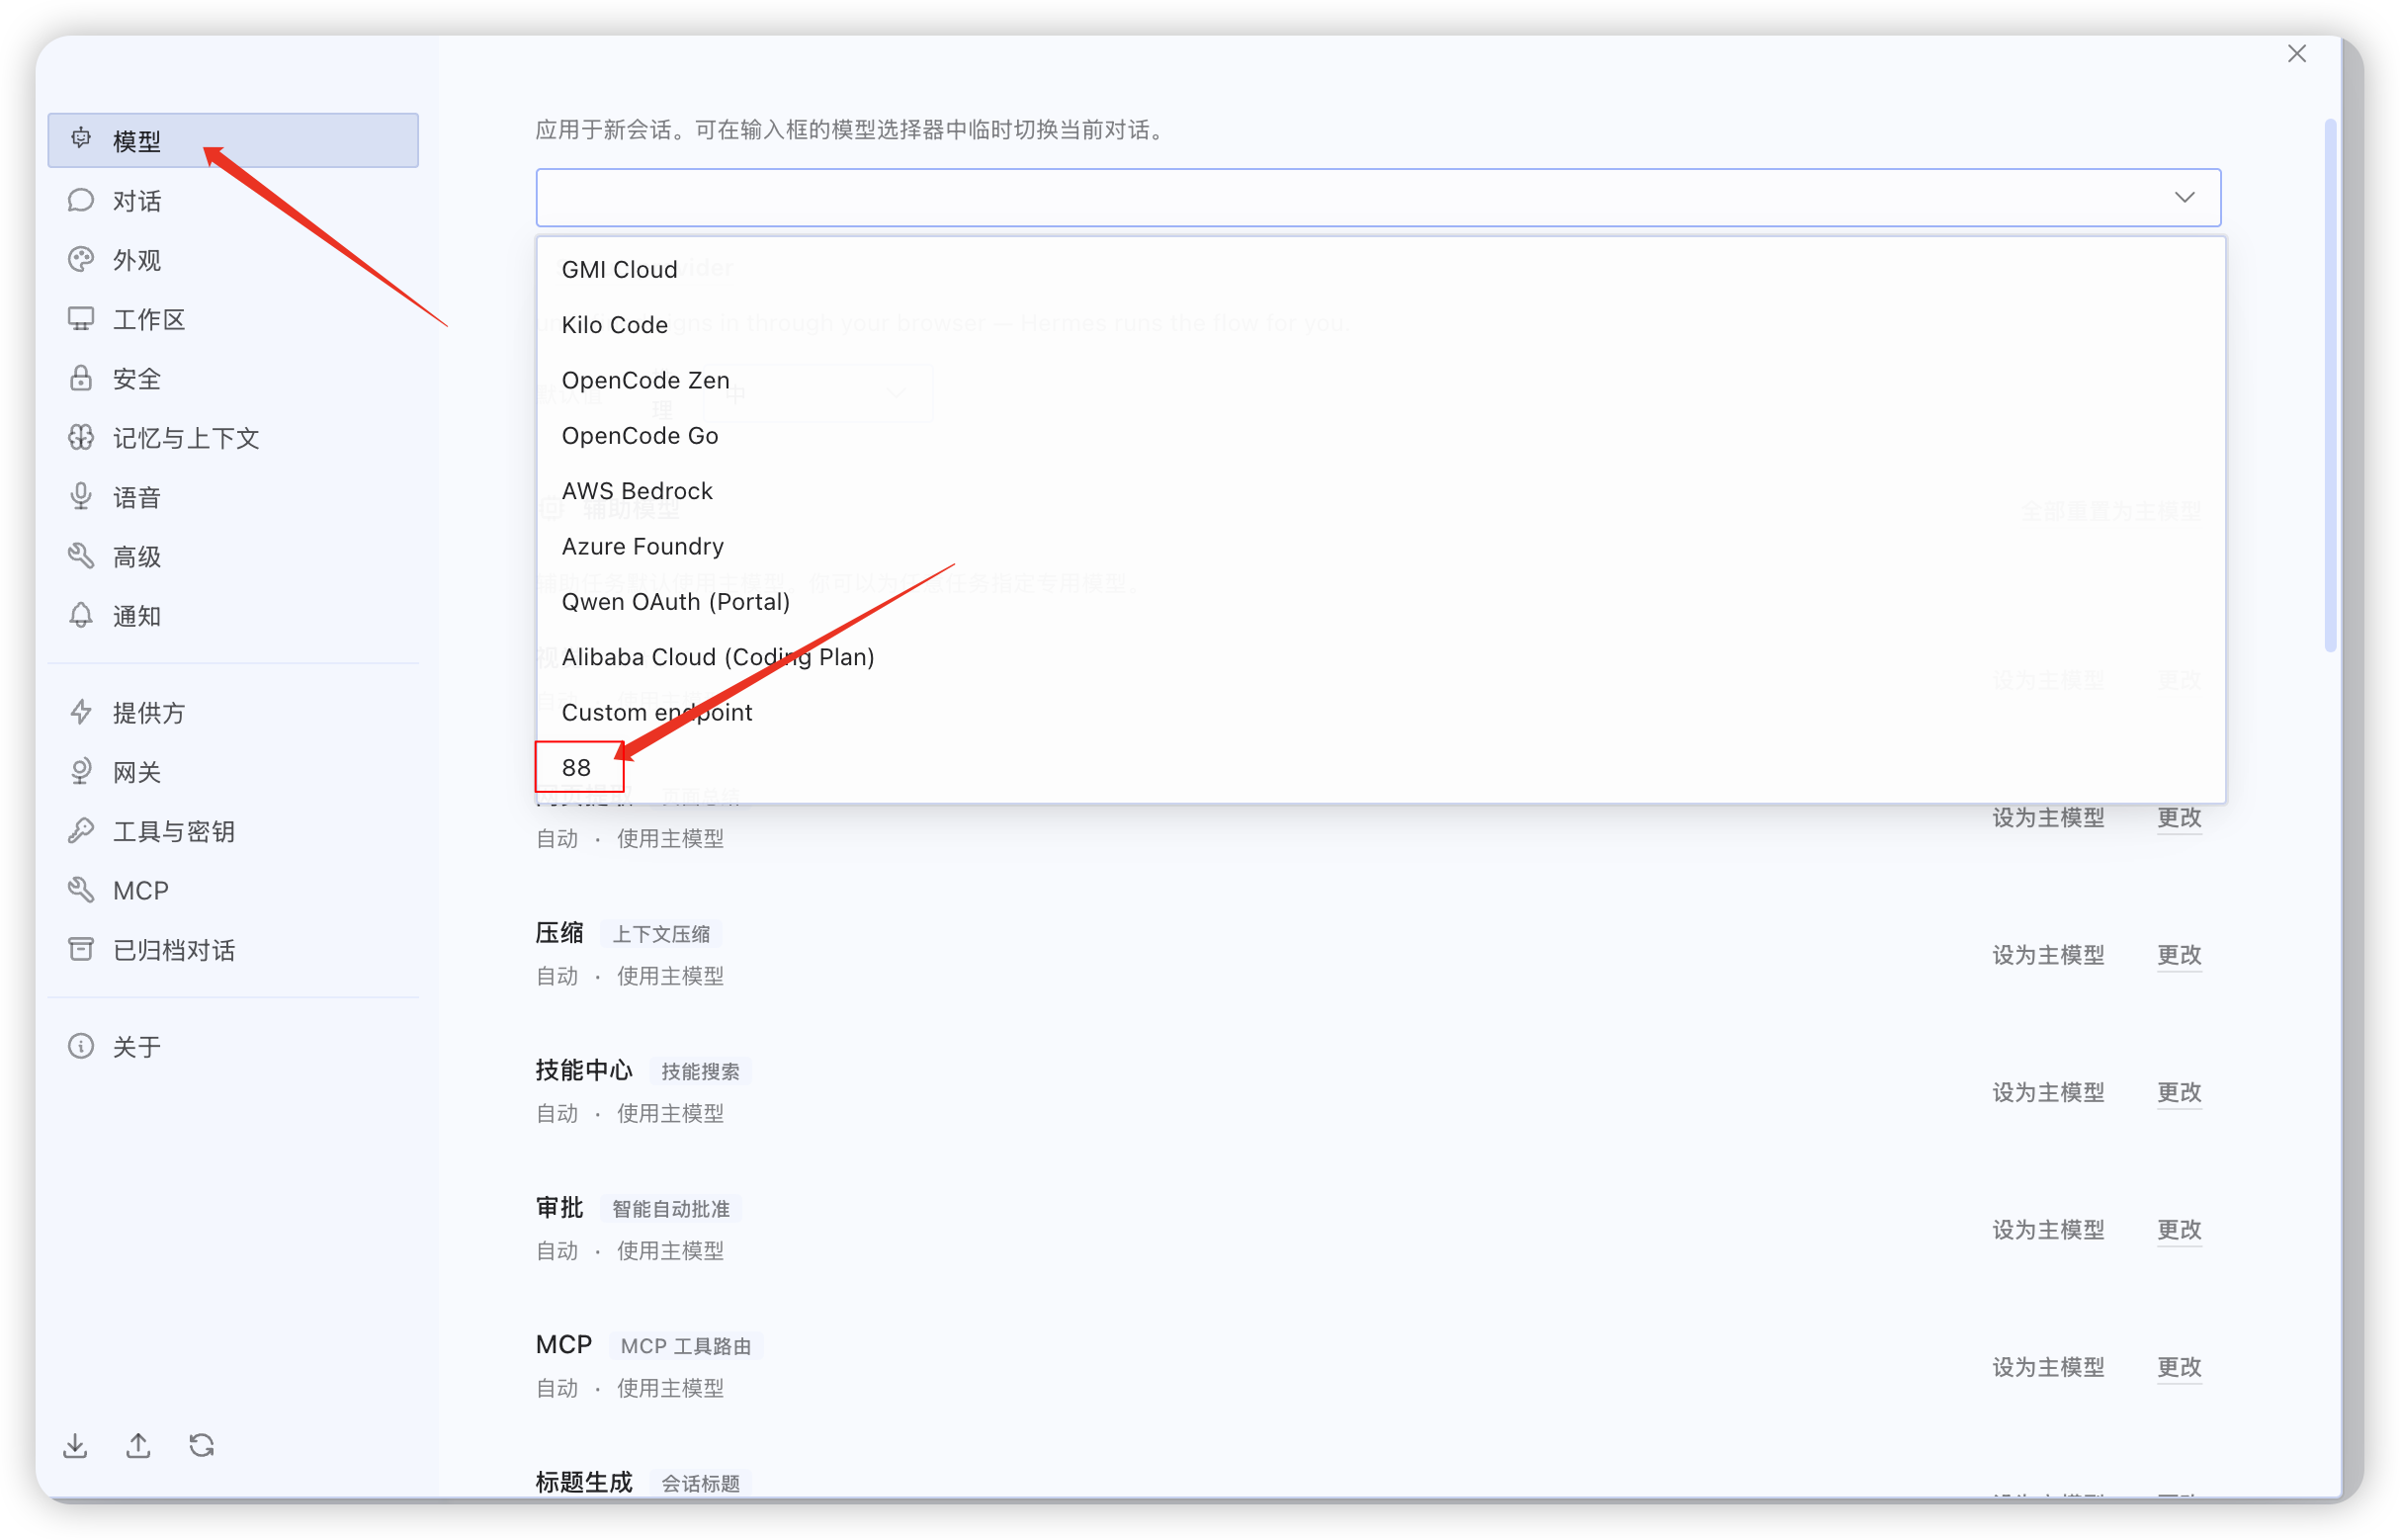The width and height of the screenshot is (2400, 1540).
Task: Click the speech bubble icon beside 对话
Action: pos(81,200)
